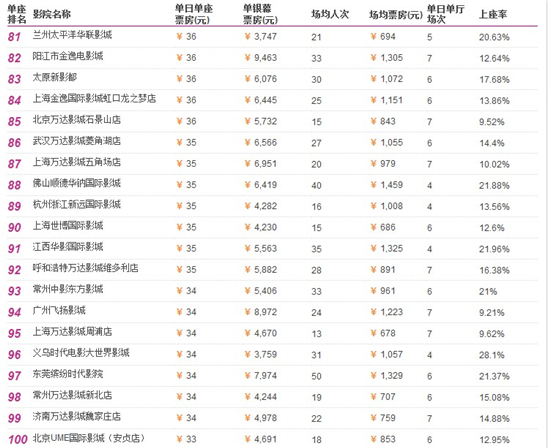Screen dimensions: 550x448
Task: Click the 影院名称 column header
Action: coord(52,14)
